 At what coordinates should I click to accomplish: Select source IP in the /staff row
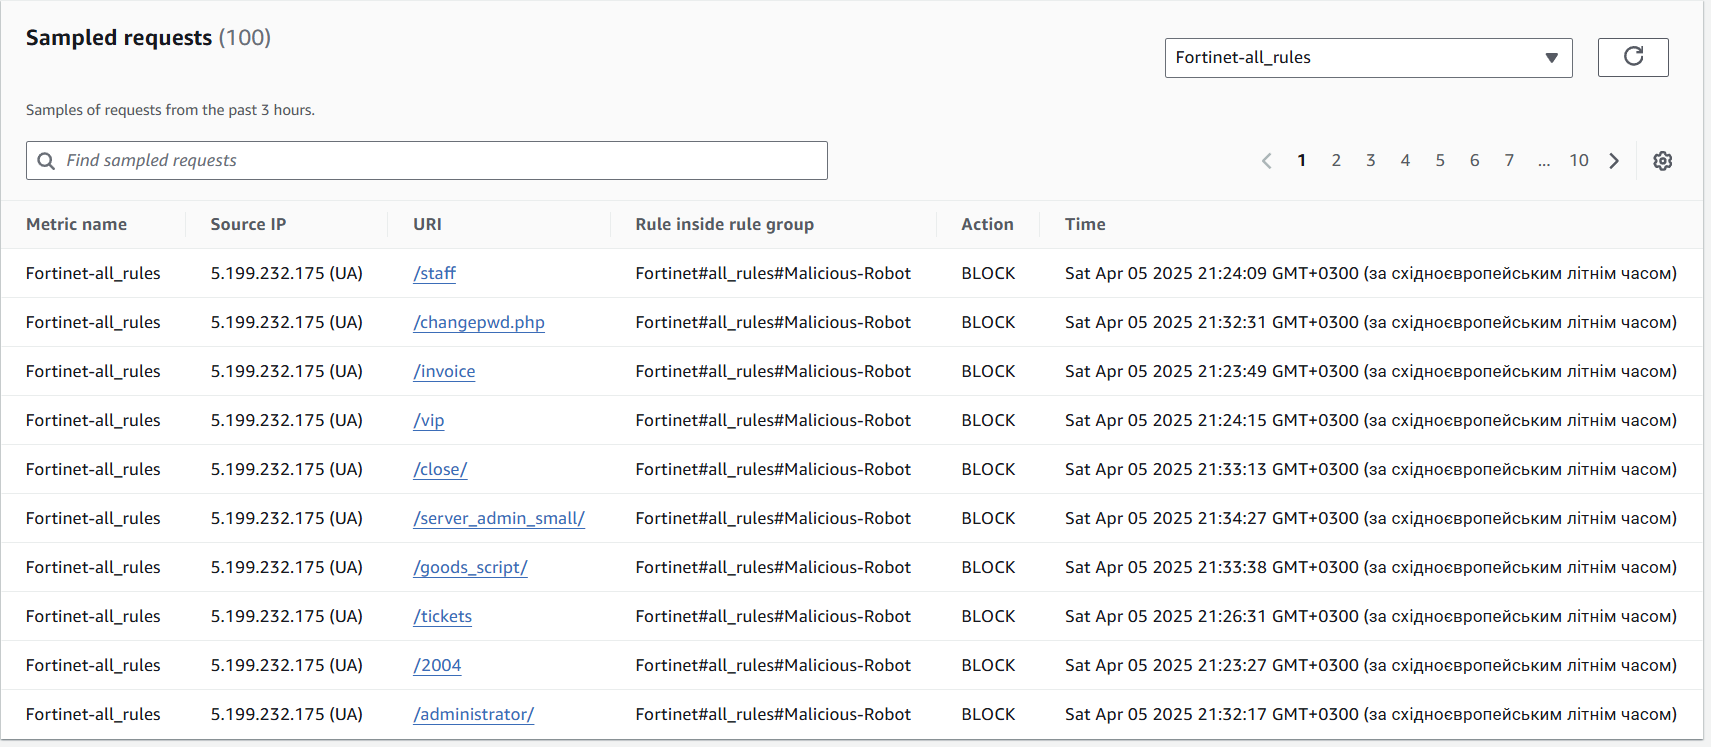pos(286,273)
